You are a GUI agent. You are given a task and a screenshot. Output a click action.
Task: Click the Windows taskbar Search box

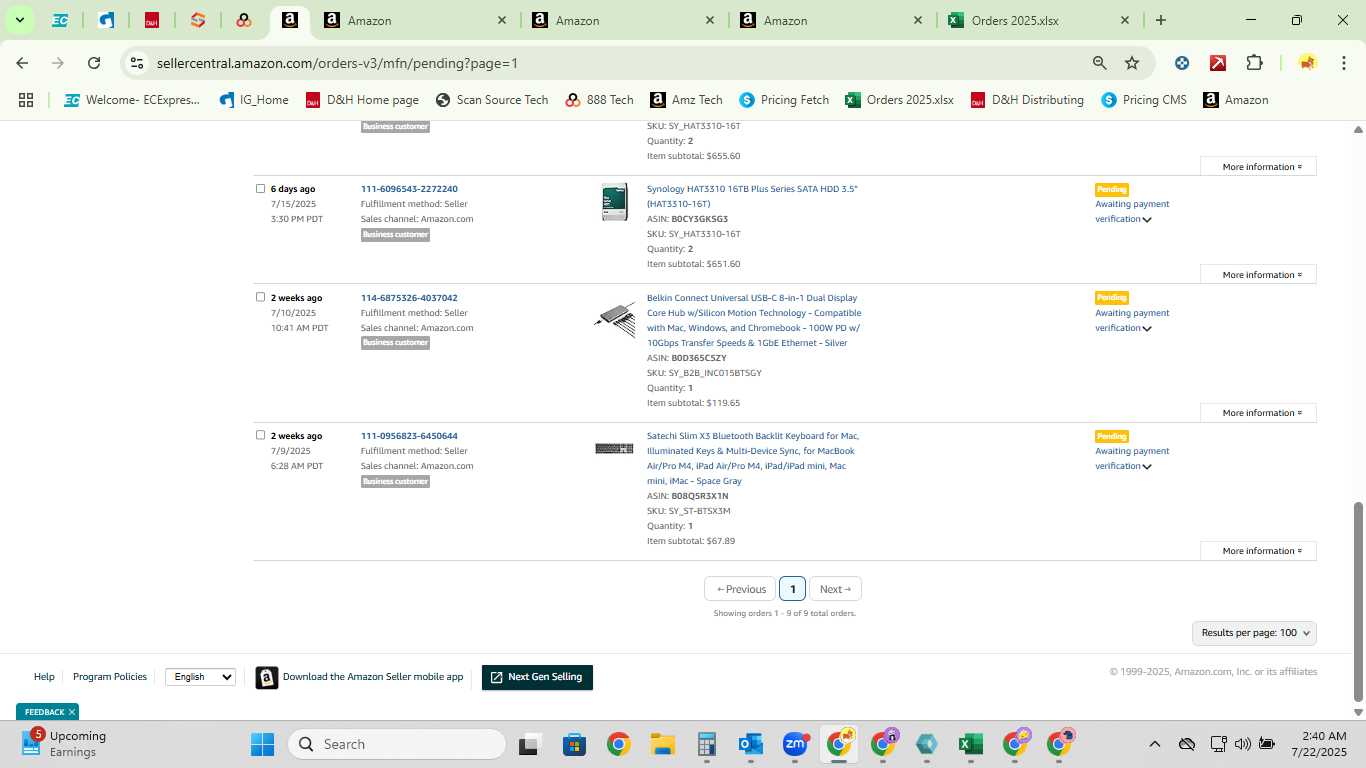point(397,744)
